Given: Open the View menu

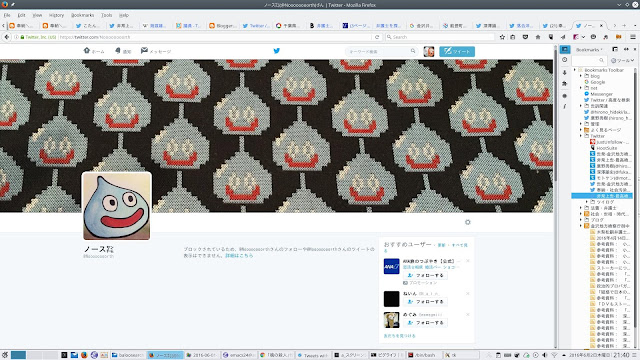Looking at the screenshot, I should [37, 15].
